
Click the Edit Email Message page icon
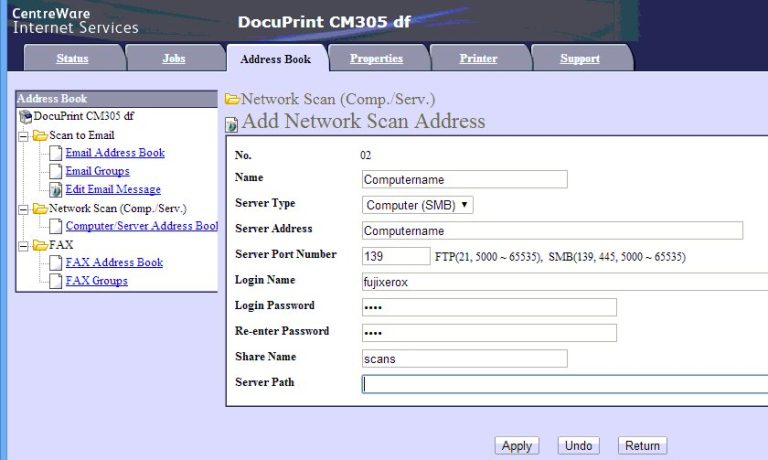(x=56, y=189)
